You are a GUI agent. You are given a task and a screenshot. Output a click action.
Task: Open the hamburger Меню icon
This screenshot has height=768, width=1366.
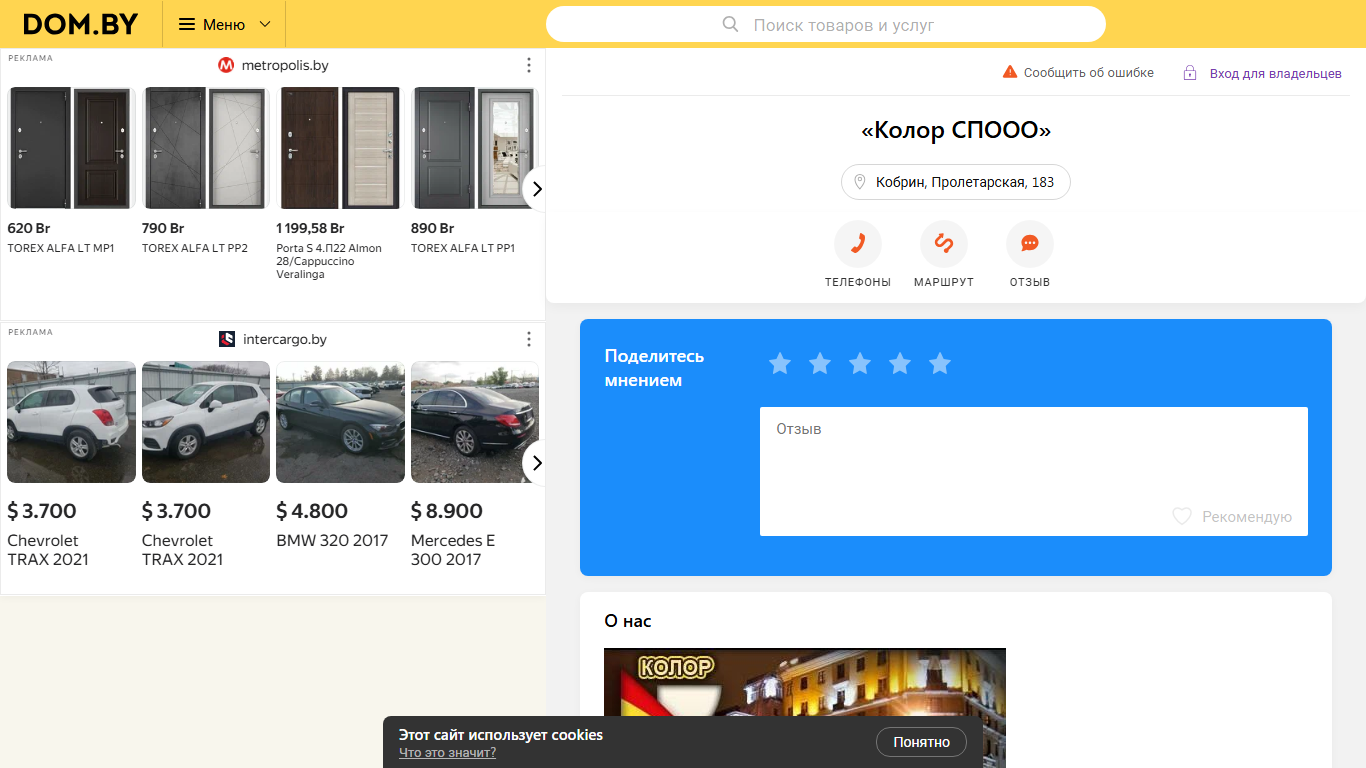(187, 24)
